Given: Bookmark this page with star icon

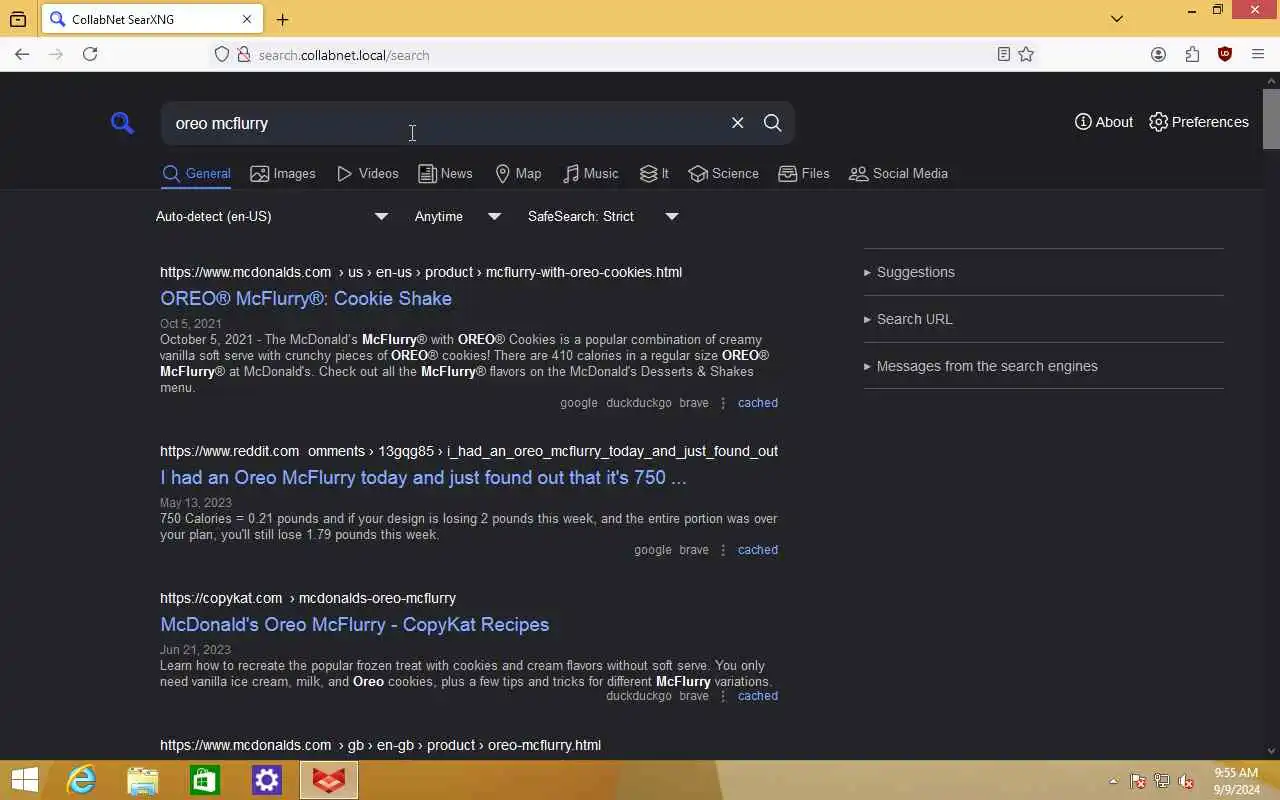Looking at the screenshot, I should pyautogui.click(x=1026, y=55).
